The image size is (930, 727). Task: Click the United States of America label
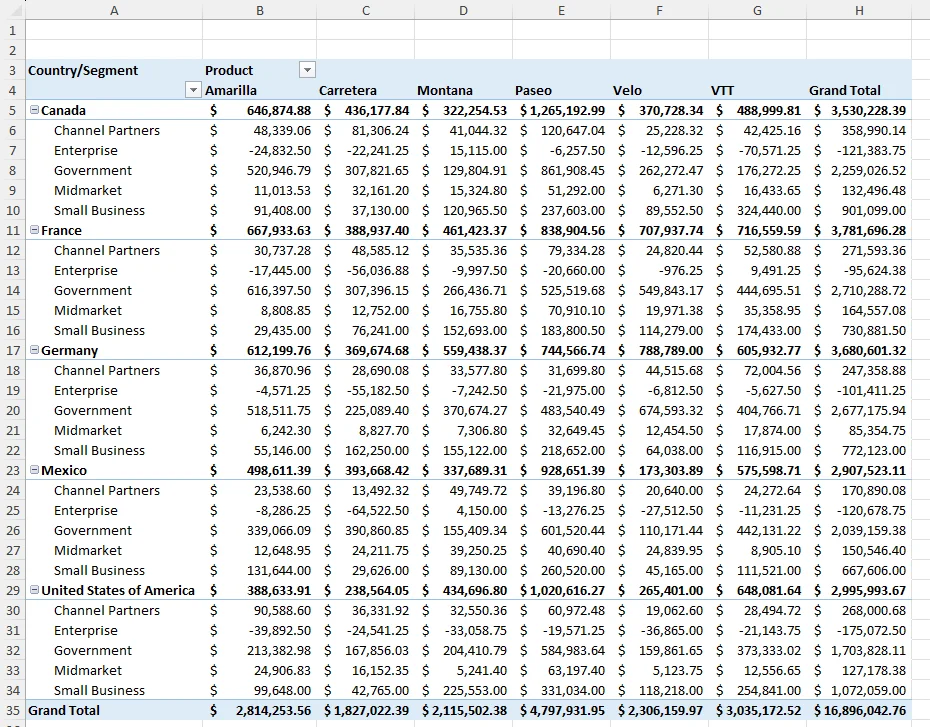pyautogui.click(x=118, y=590)
